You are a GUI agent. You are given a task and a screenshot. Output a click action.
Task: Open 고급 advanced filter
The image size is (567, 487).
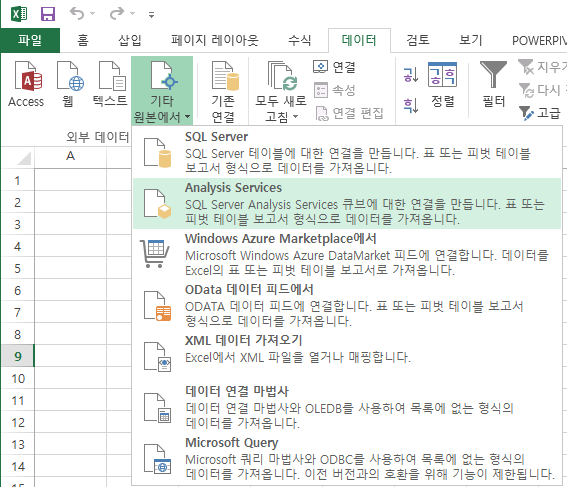point(540,113)
